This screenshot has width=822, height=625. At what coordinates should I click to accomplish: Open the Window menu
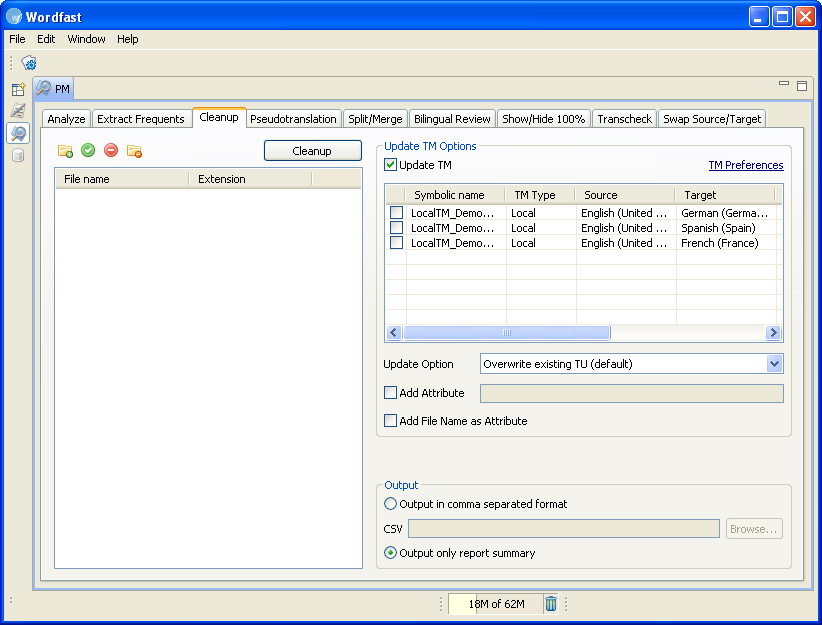pyautogui.click(x=86, y=39)
